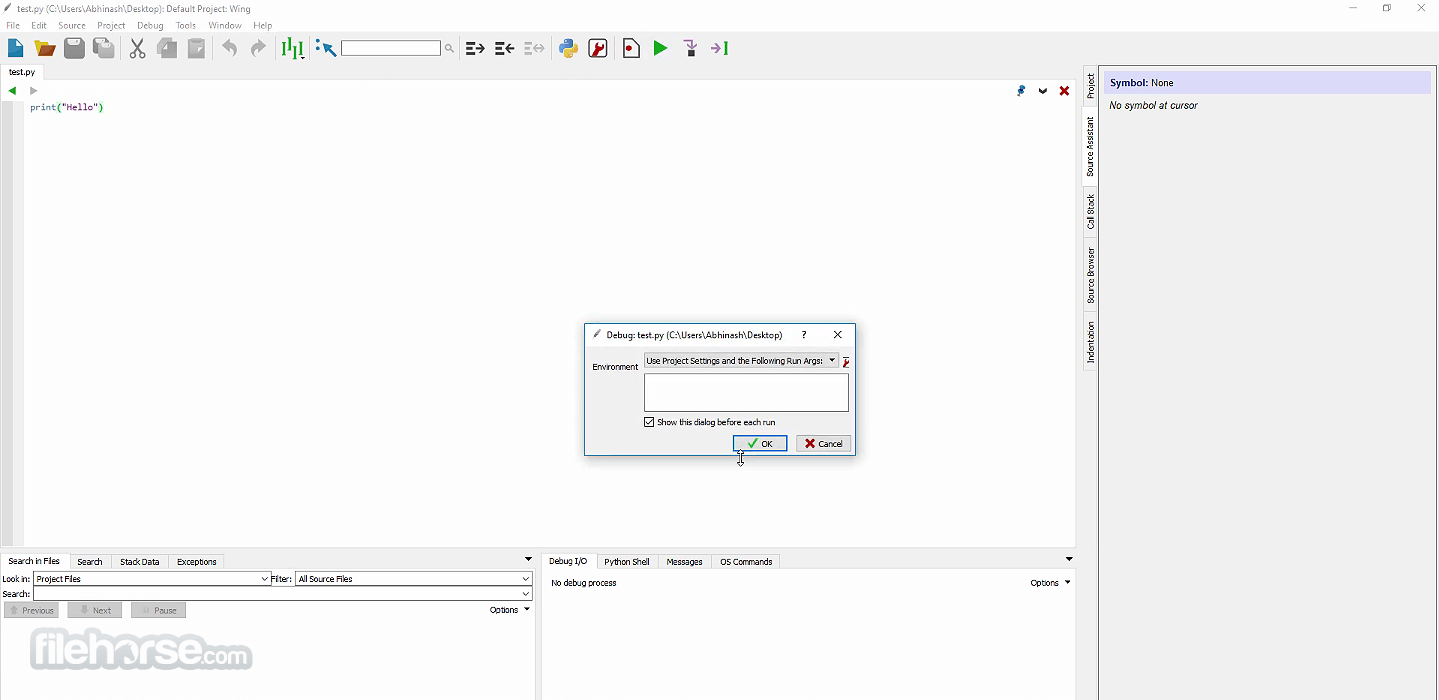Image resolution: width=1439 pixels, height=700 pixels.
Task: Open the Edit menu
Action: click(39, 25)
